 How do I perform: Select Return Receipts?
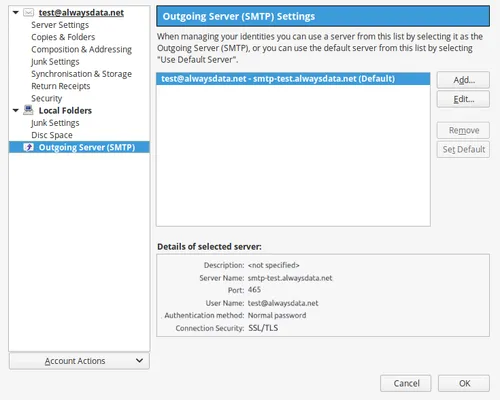(61, 86)
